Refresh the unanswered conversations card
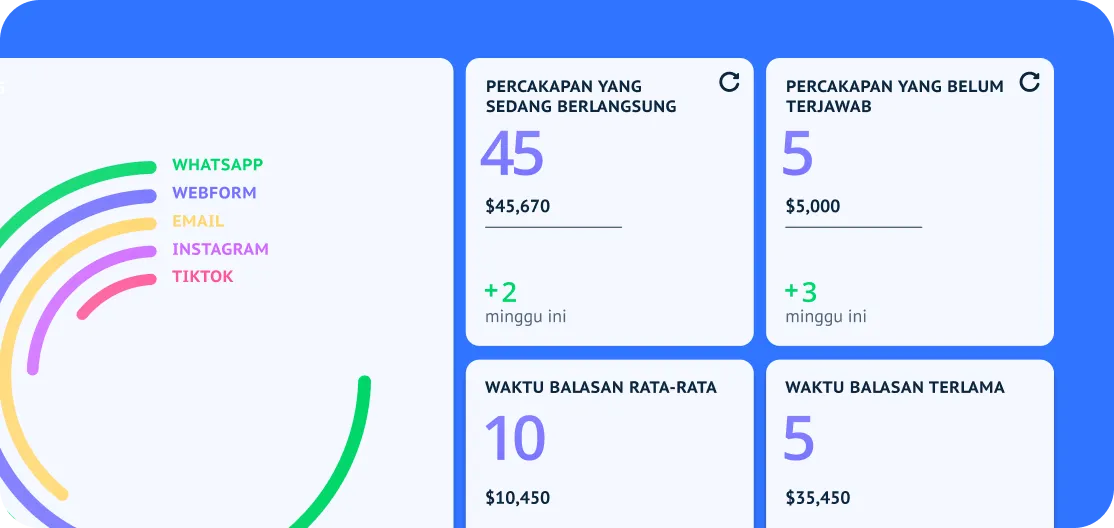Image resolution: width=1114 pixels, height=528 pixels. (1029, 82)
